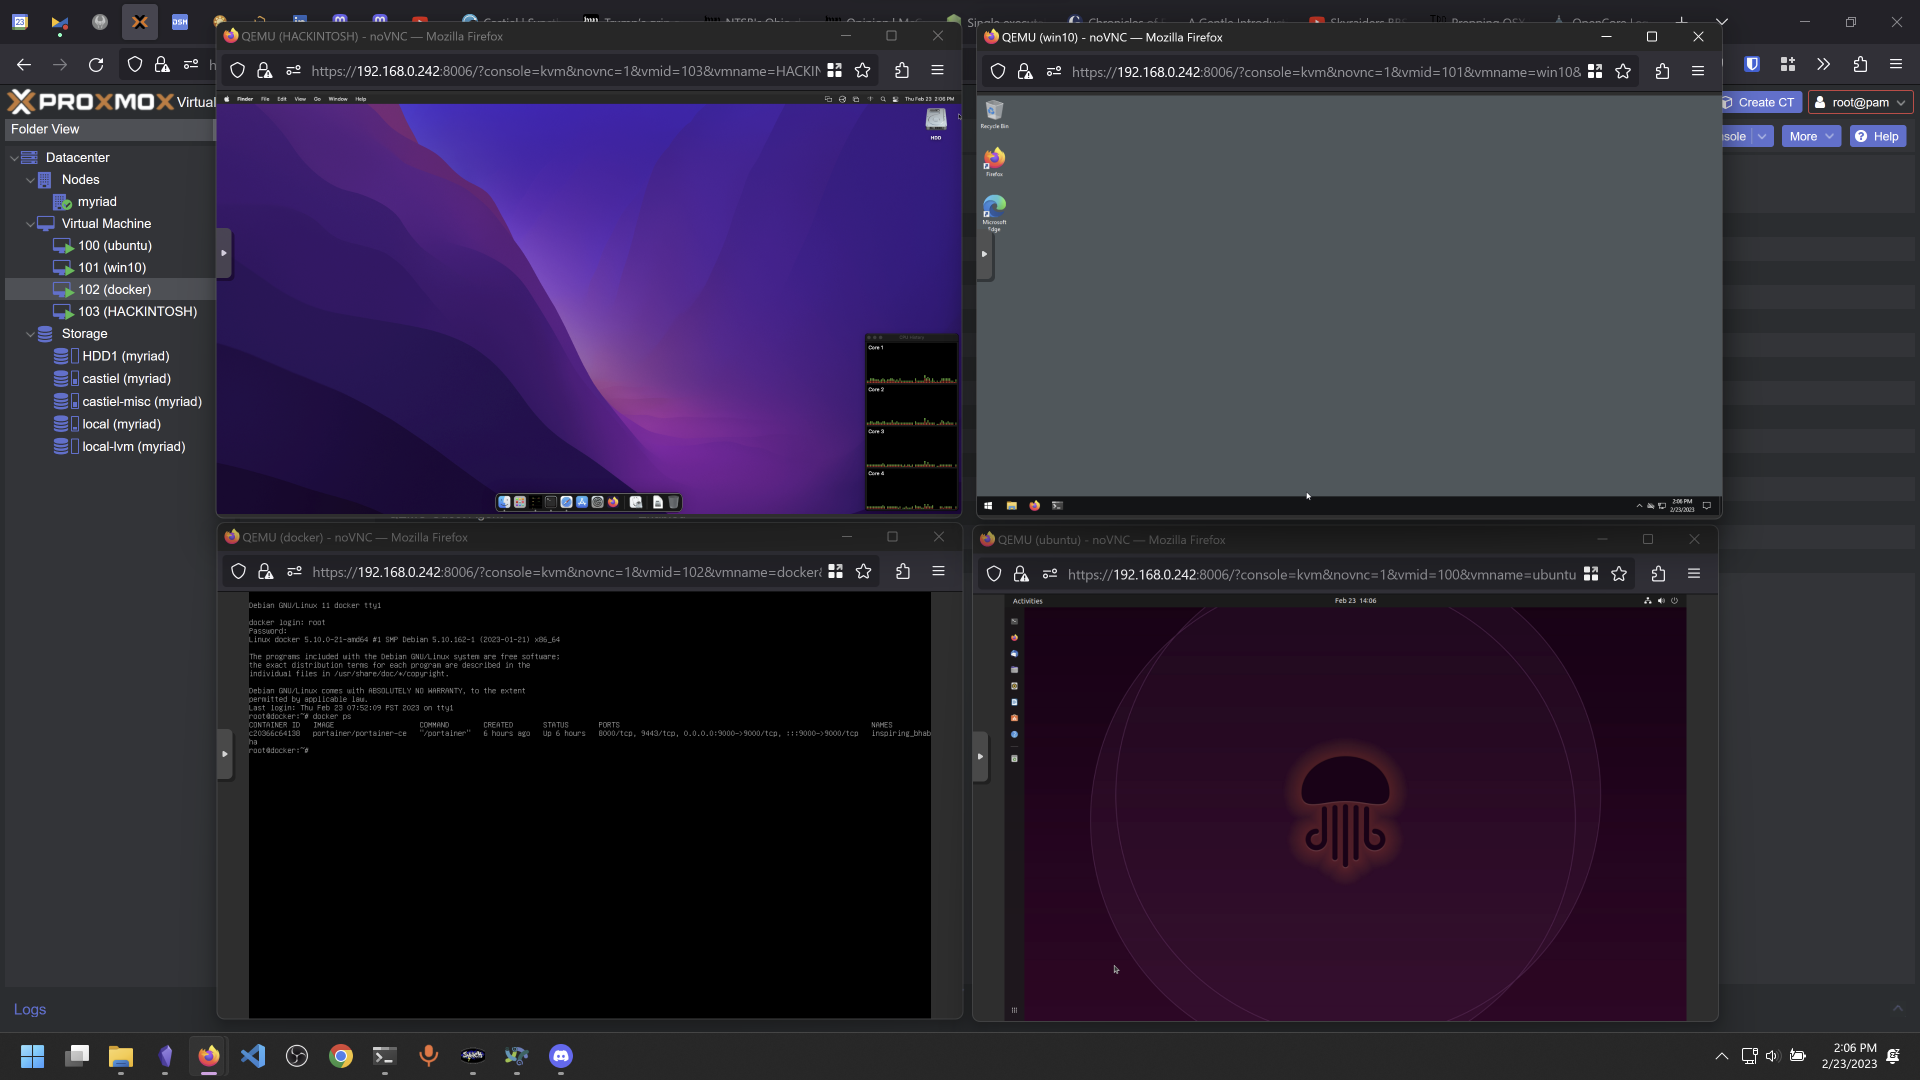Collapse the Nodes tree group
Image resolution: width=1920 pixels, height=1080 pixels.
coord(30,180)
